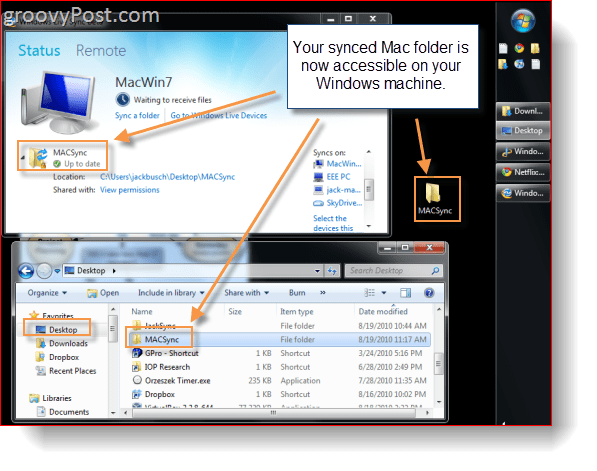The image size is (597, 471).
Task: Click the Windows Start orb
Action: (522, 21)
